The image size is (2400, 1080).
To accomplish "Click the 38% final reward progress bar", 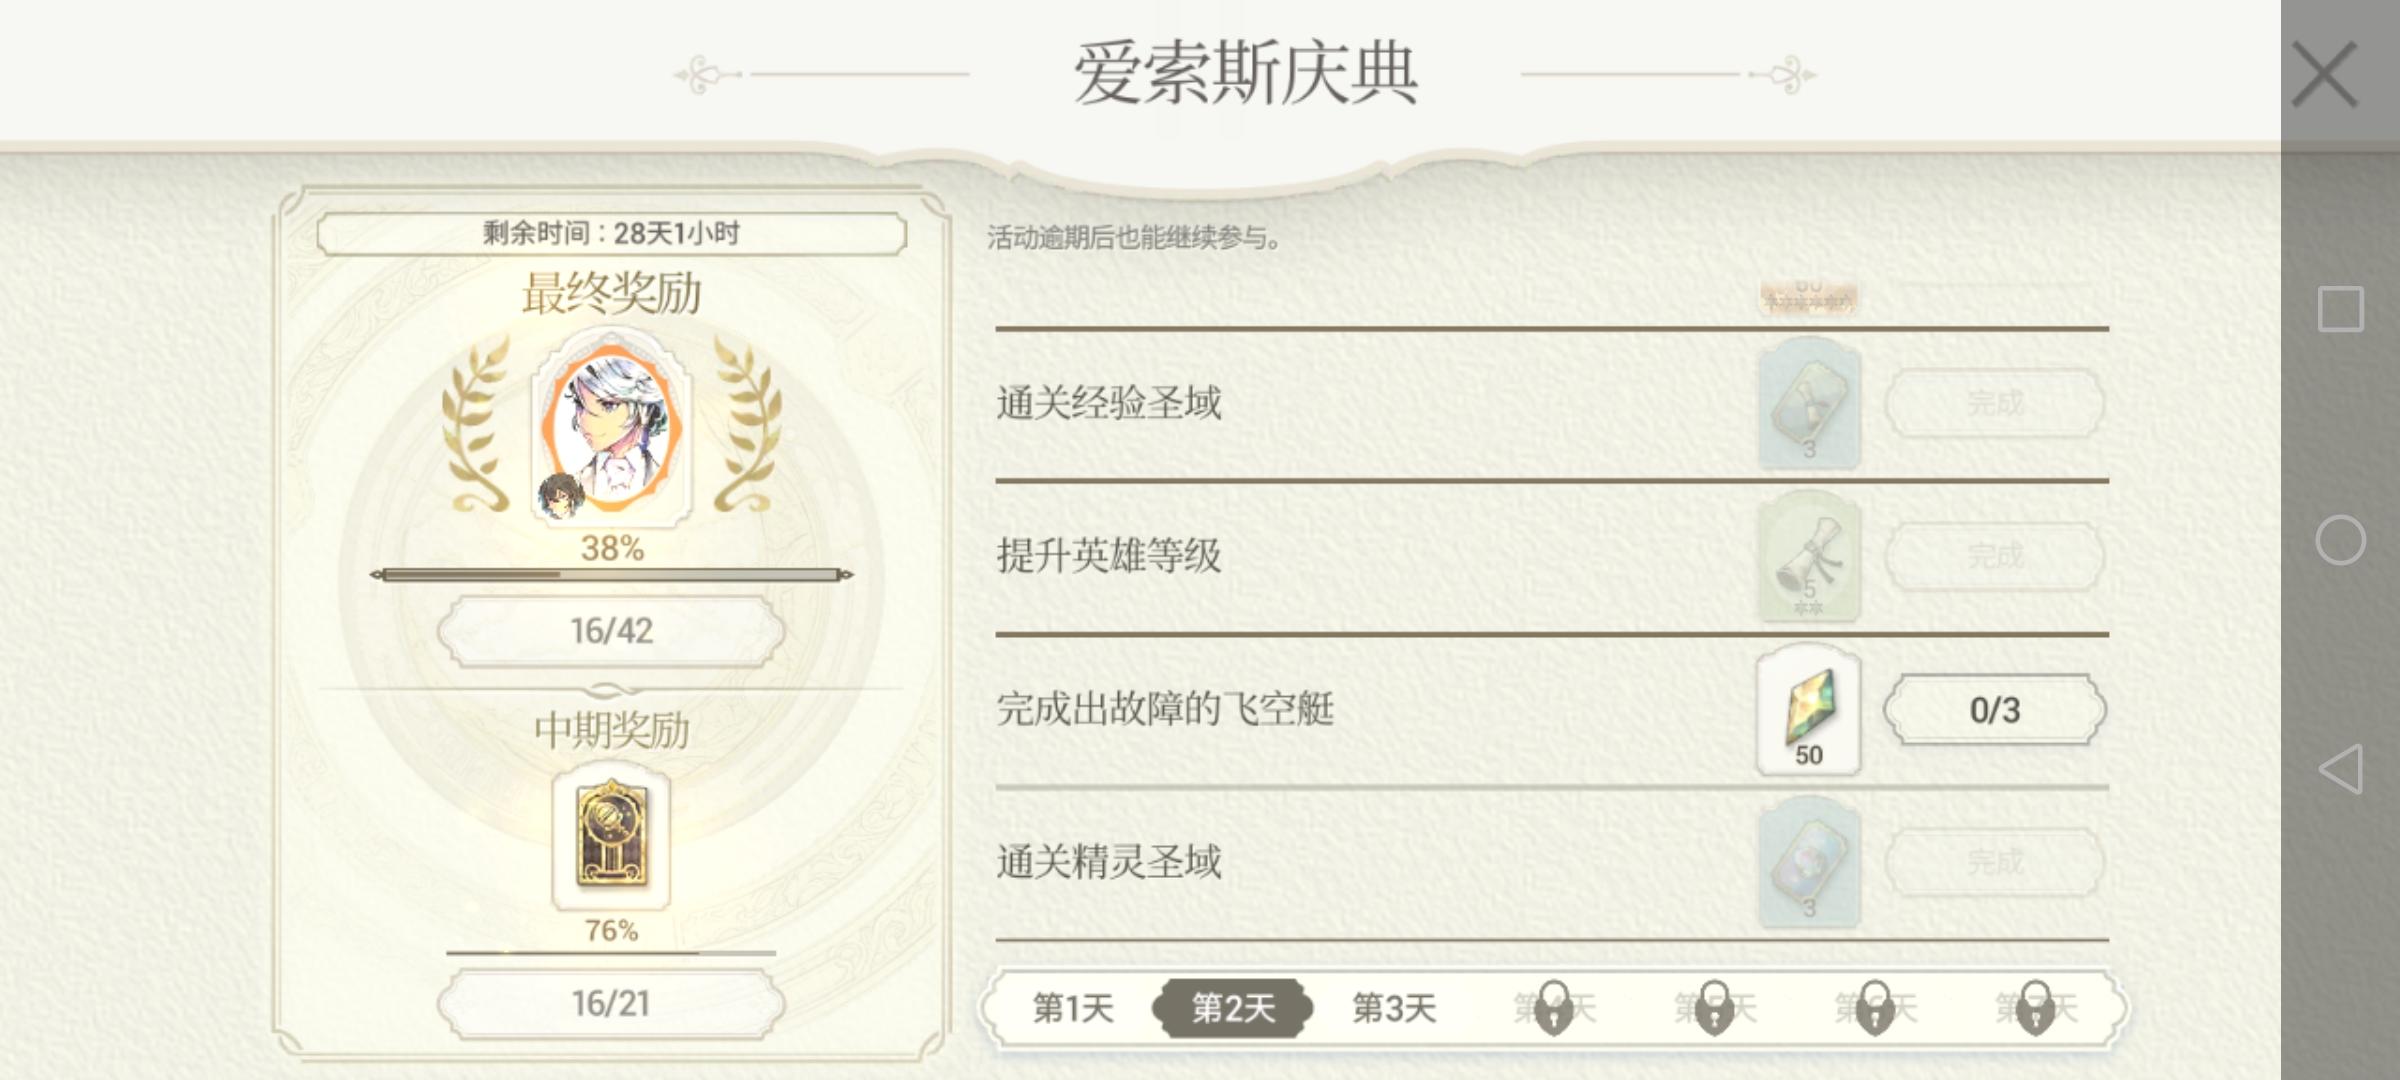I will [611, 575].
